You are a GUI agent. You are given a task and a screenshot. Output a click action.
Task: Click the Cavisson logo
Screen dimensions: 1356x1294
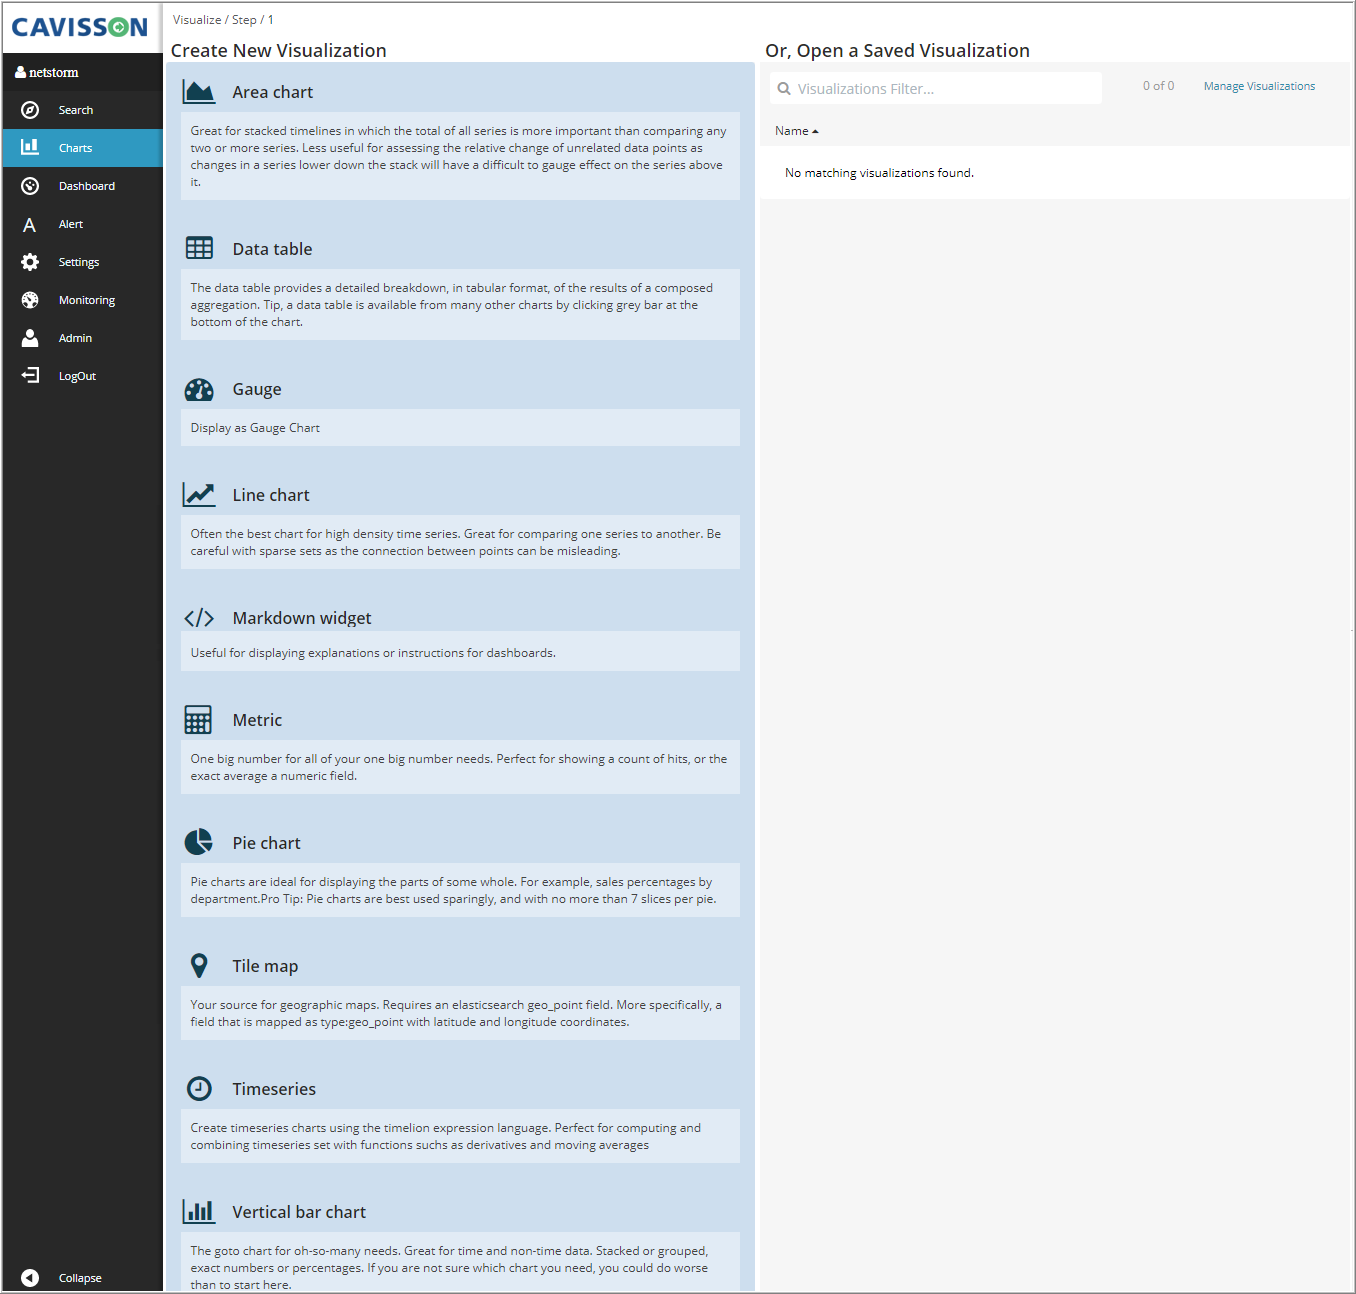tap(80, 27)
